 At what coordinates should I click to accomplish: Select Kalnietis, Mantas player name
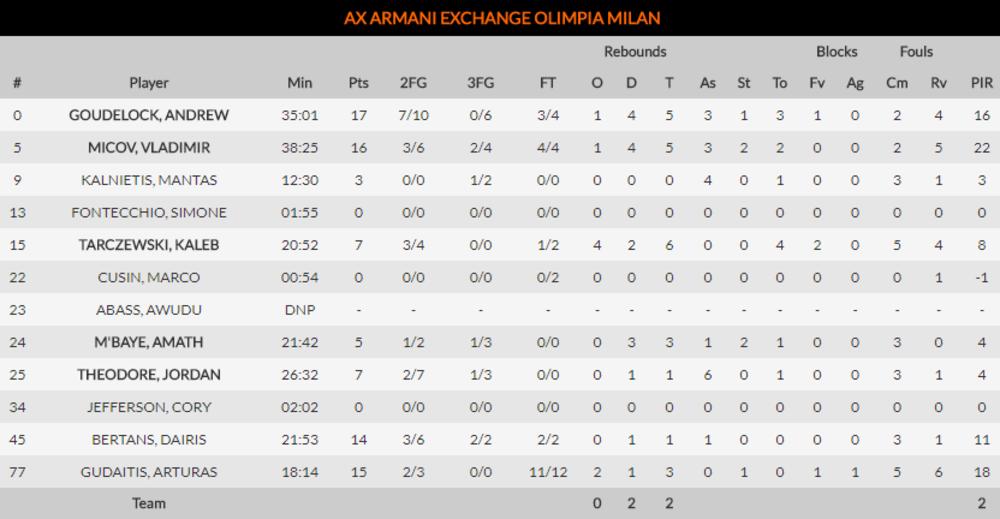pyautogui.click(x=149, y=180)
